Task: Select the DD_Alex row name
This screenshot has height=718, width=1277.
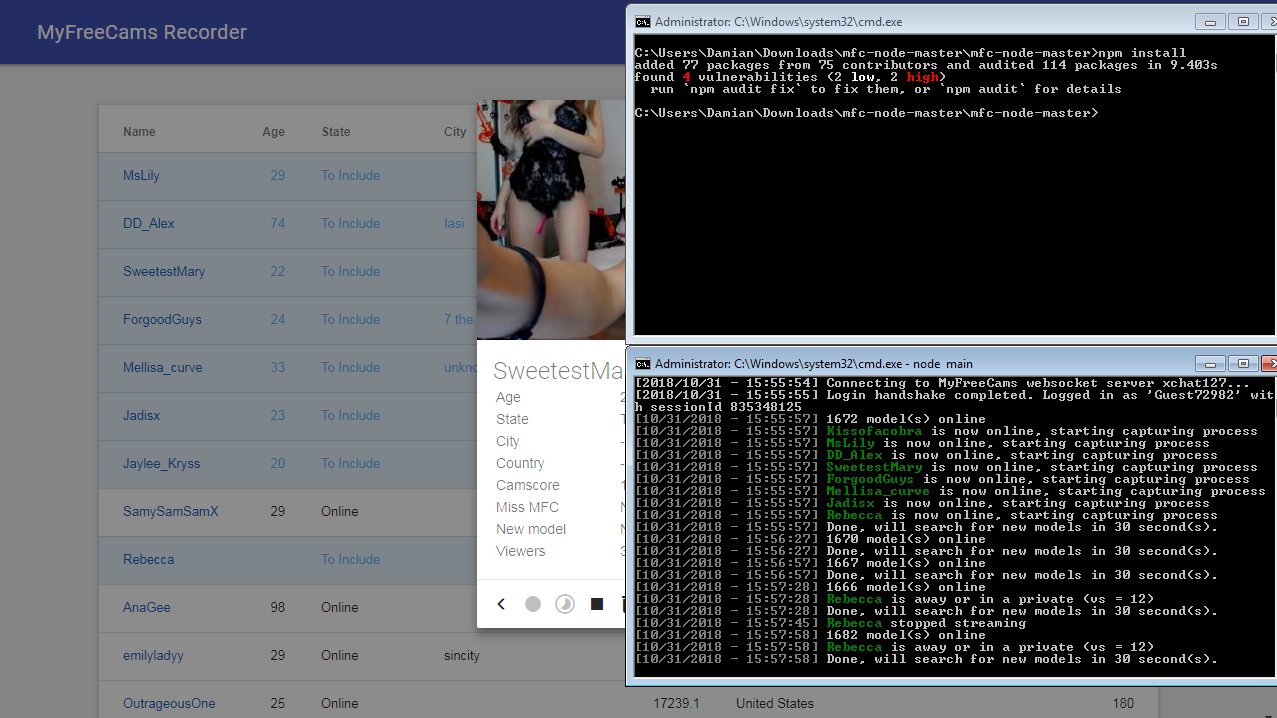Action: point(148,223)
